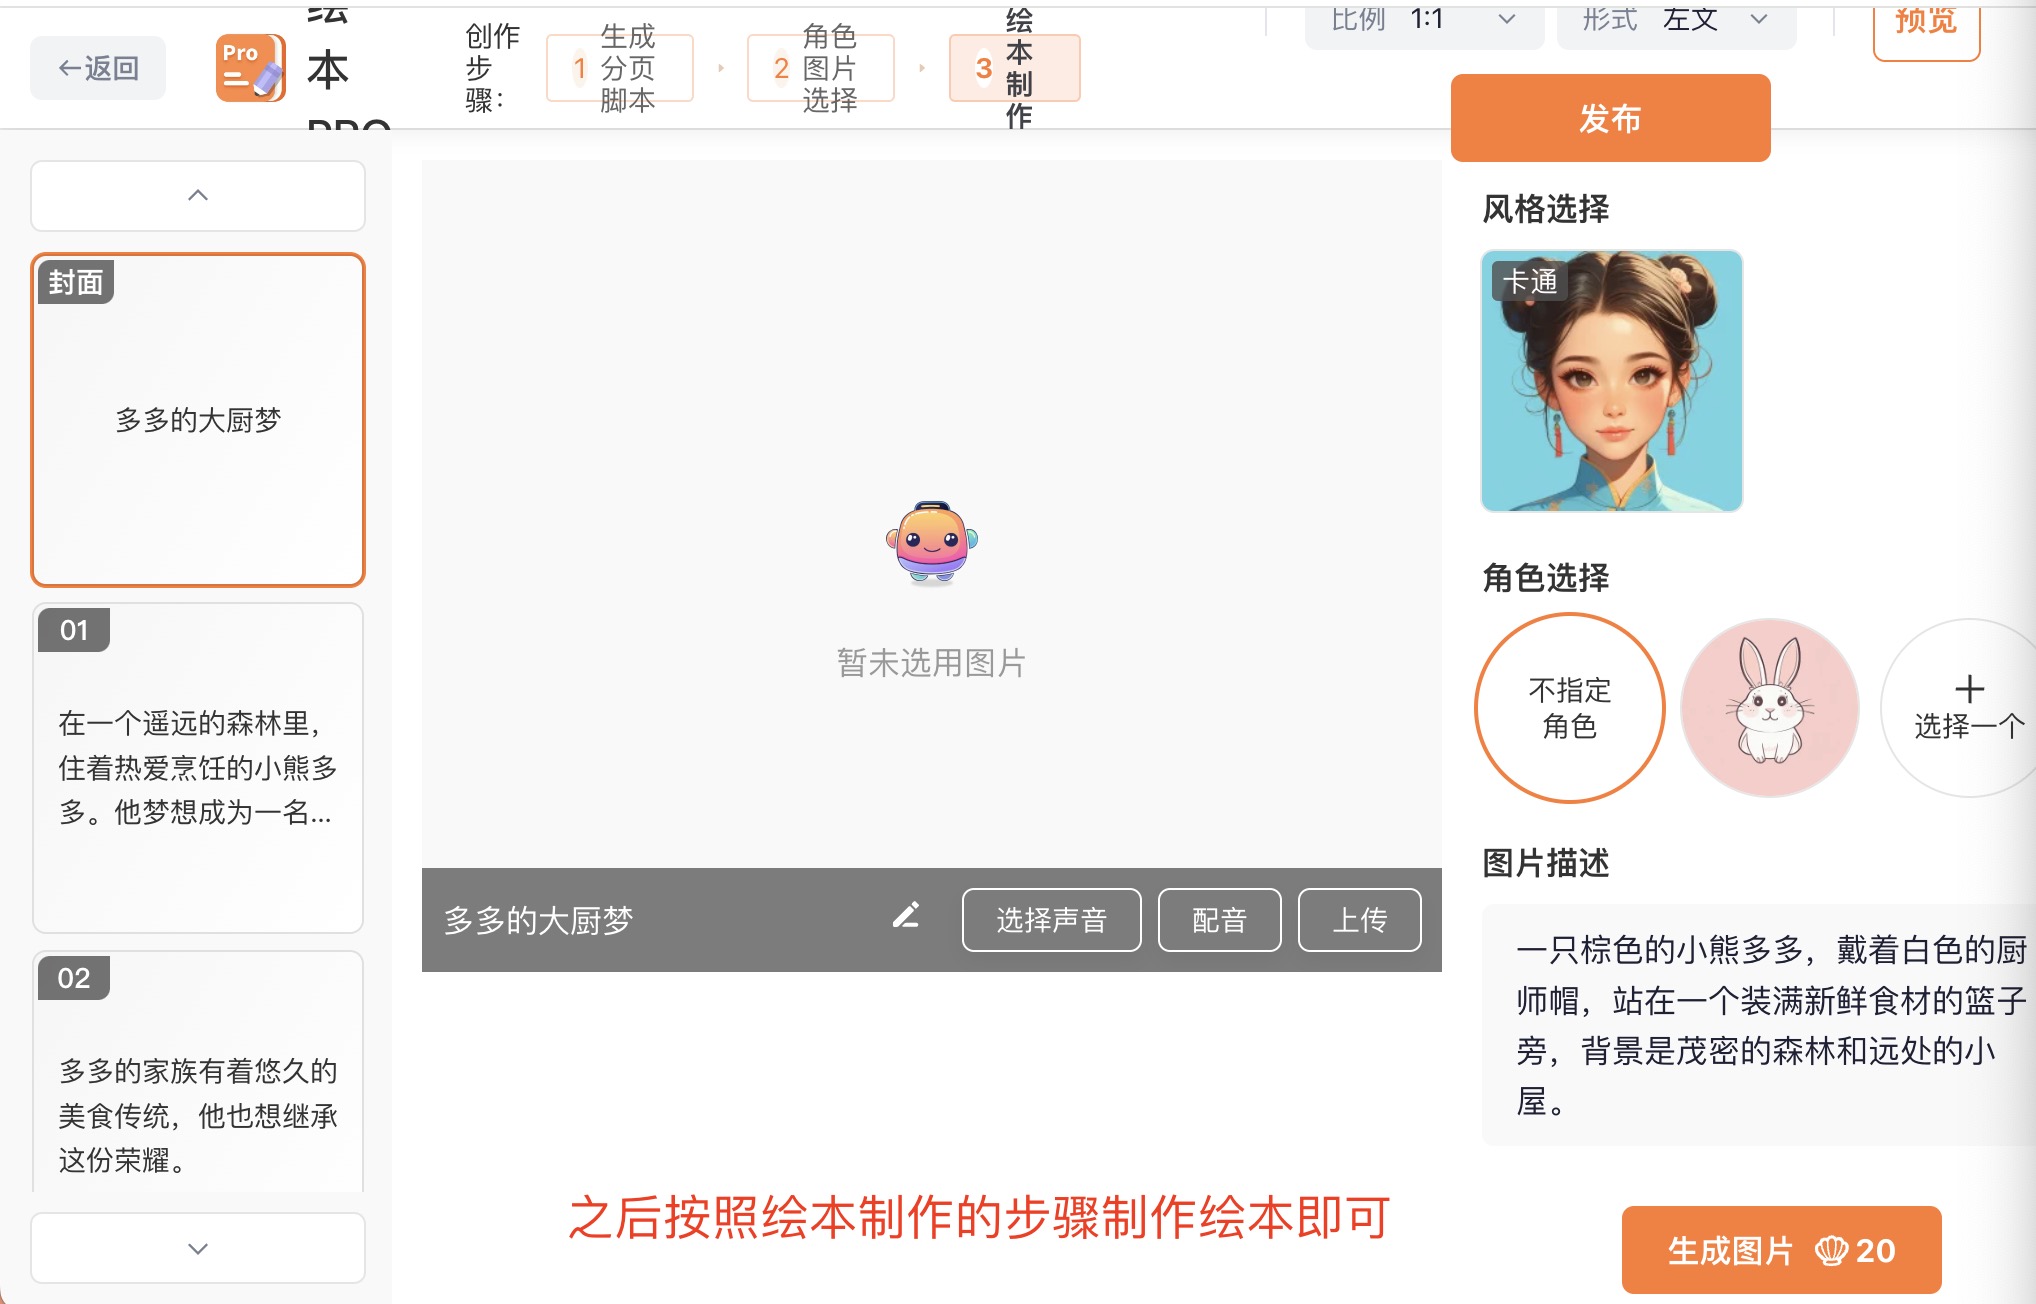Click the 风格选择 heading
The height and width of the screenshot is (1304, 2036).
[x=1546, y=209]
